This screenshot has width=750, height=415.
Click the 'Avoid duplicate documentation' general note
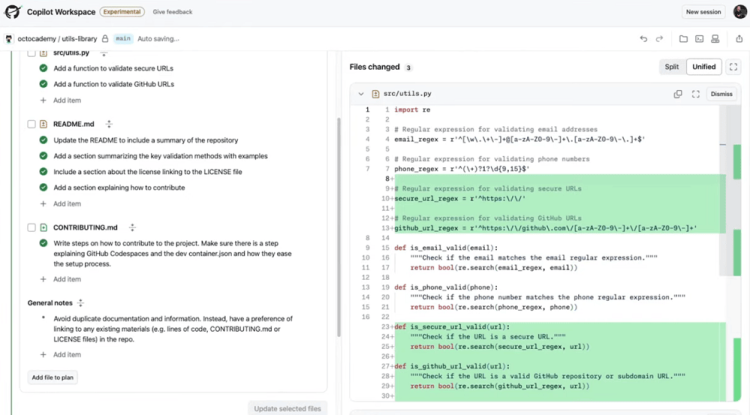point(173,329)
